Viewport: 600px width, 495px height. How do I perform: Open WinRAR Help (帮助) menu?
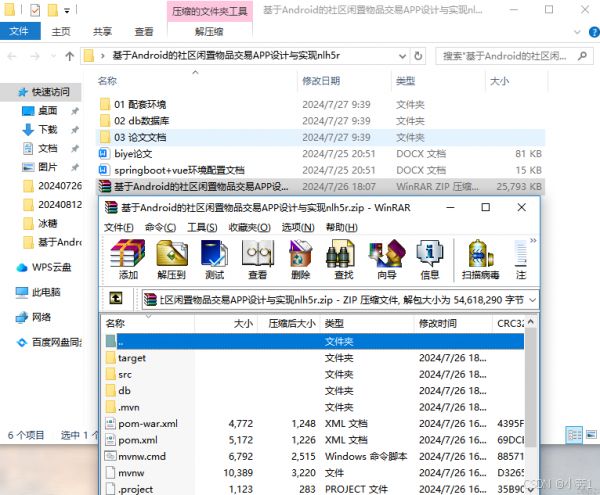point(342,228)
